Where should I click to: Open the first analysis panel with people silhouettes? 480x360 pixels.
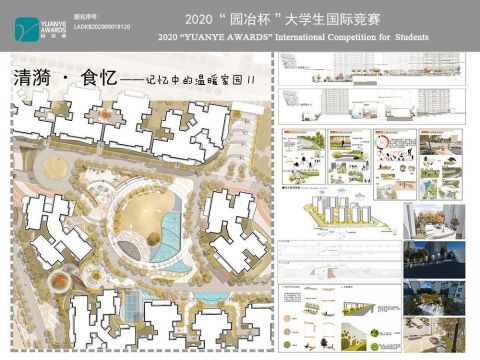coord(304,157)
